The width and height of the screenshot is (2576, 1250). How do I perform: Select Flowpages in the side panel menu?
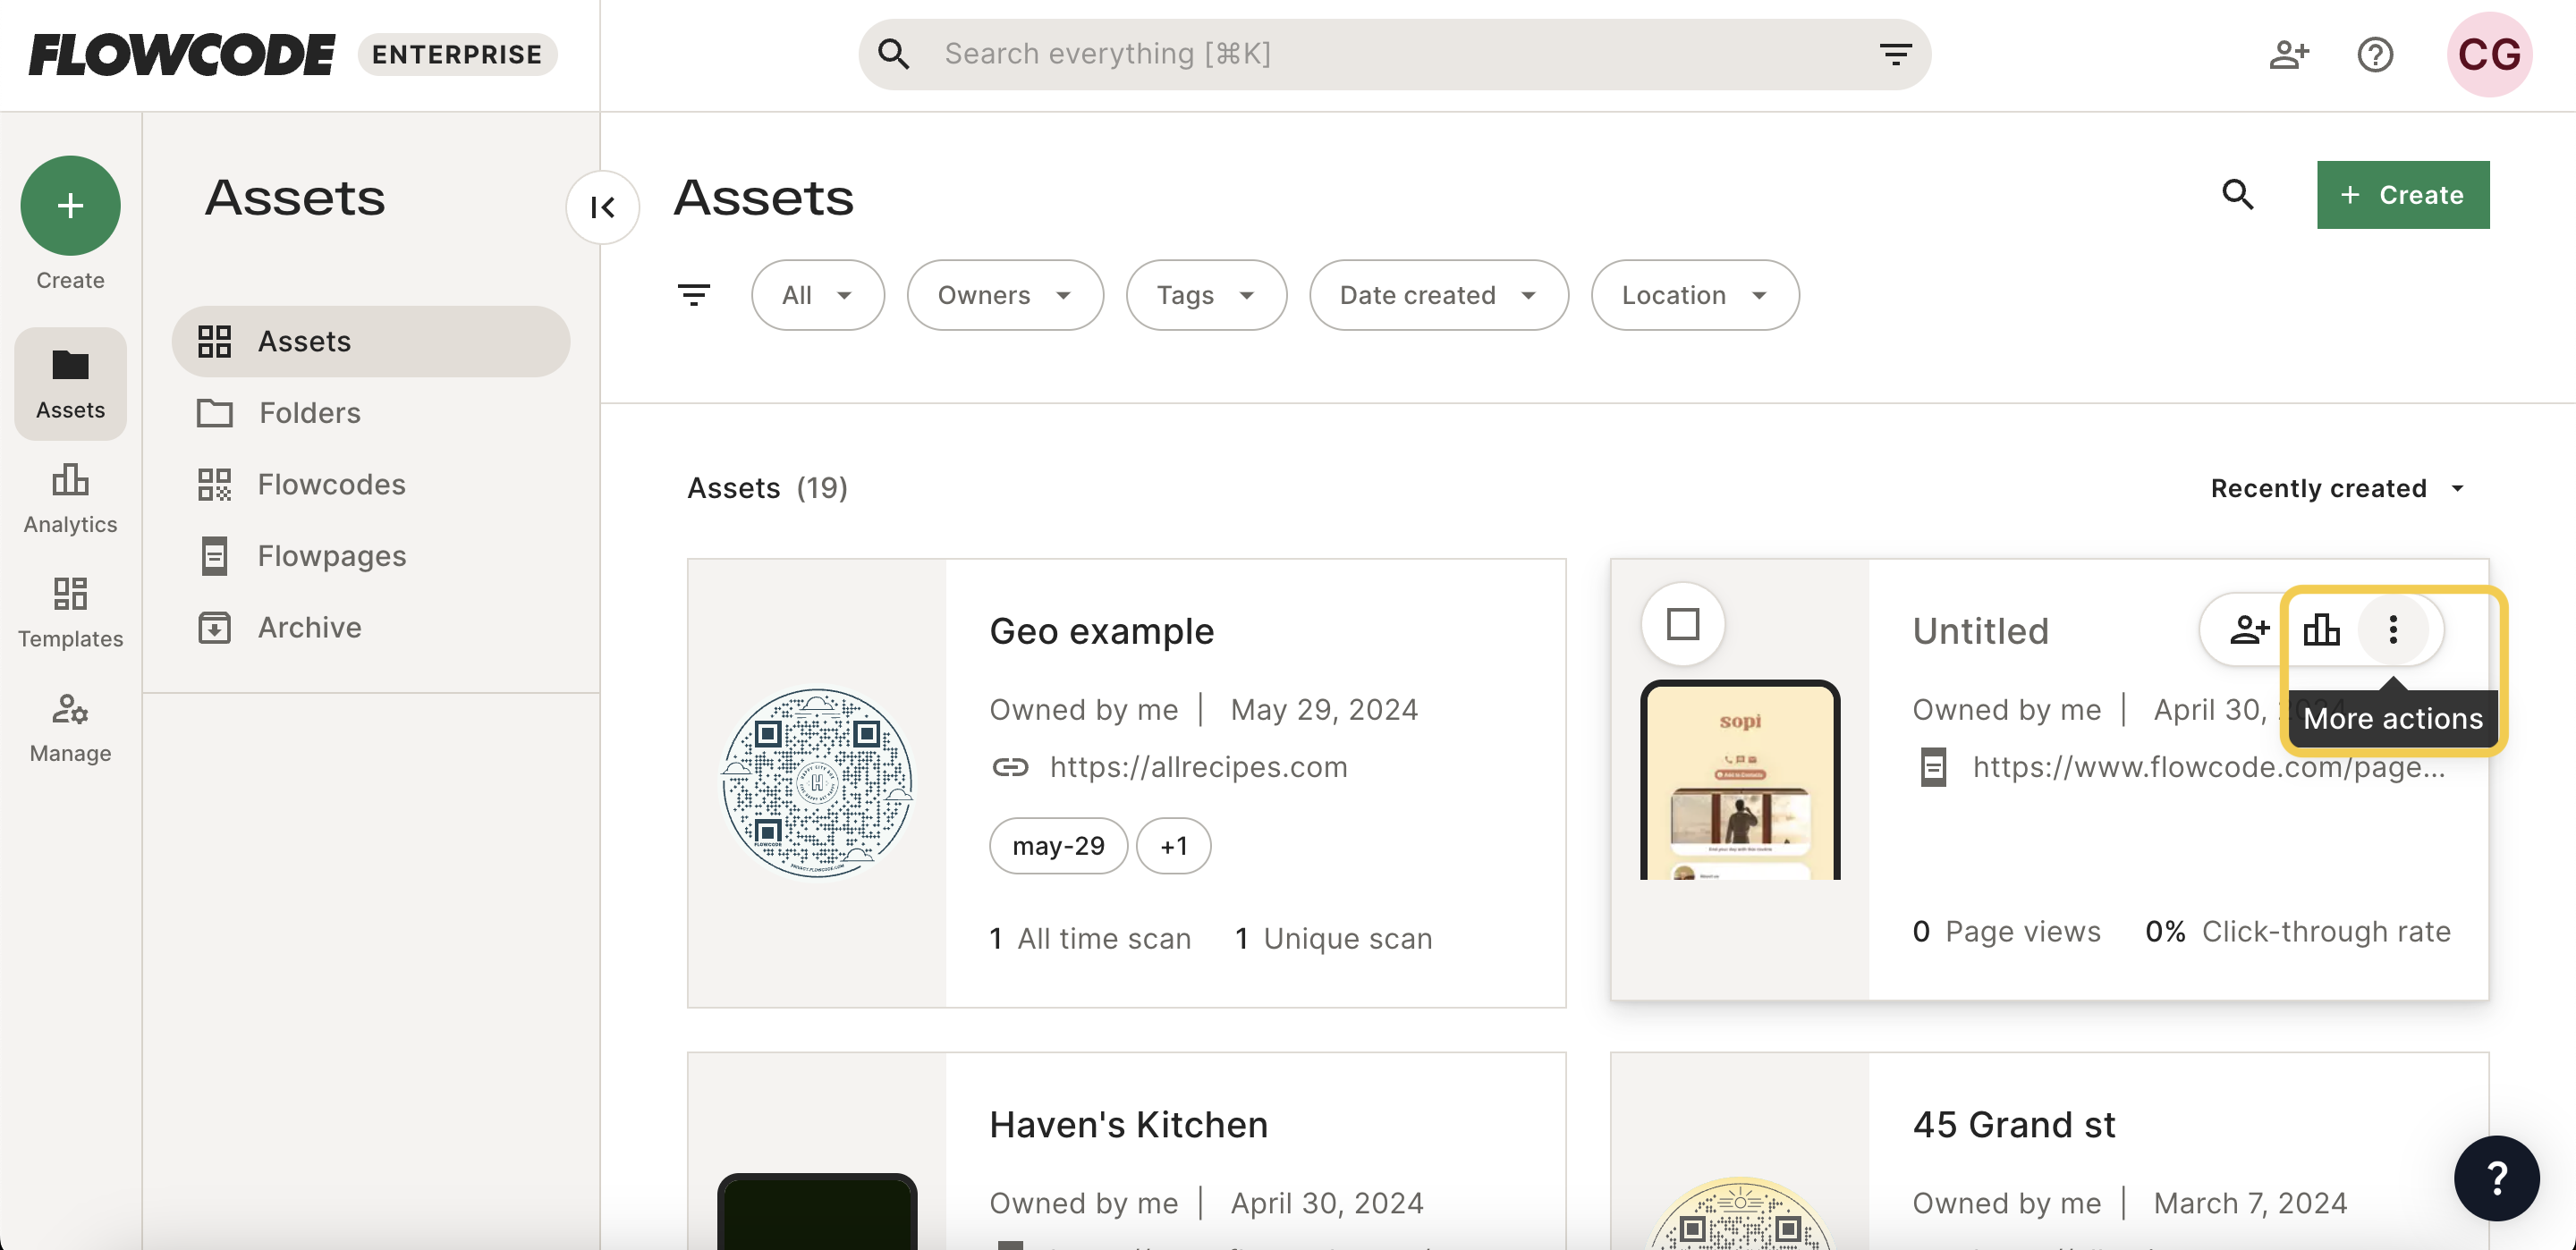371,555
